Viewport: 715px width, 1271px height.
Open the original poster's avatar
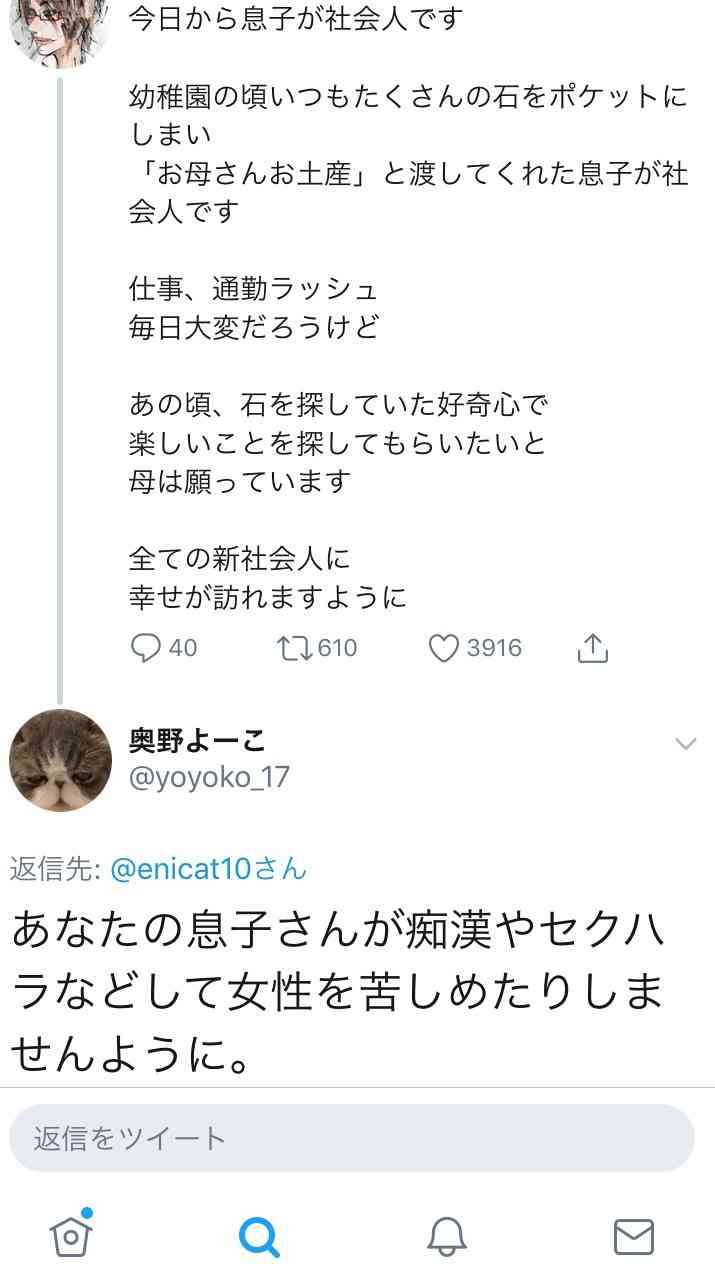tap(60, 20)
